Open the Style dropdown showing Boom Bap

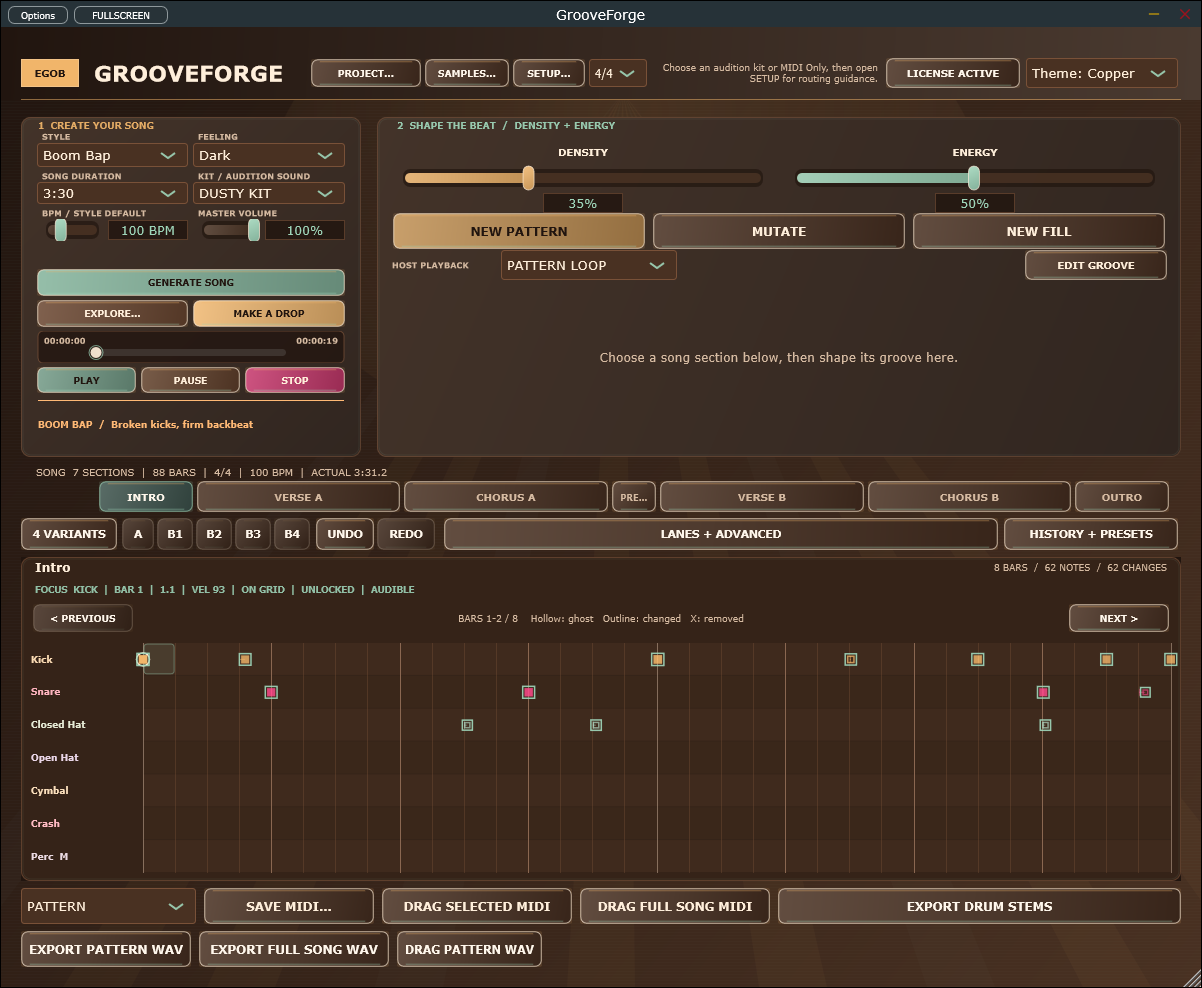pos(111,155)
